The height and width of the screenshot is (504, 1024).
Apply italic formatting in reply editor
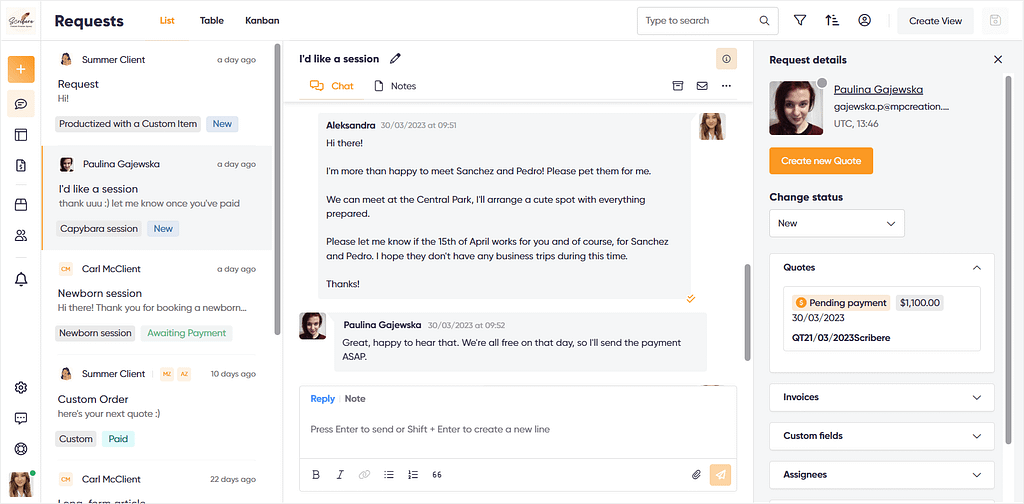pyautogui.click(x=340, y=475)
